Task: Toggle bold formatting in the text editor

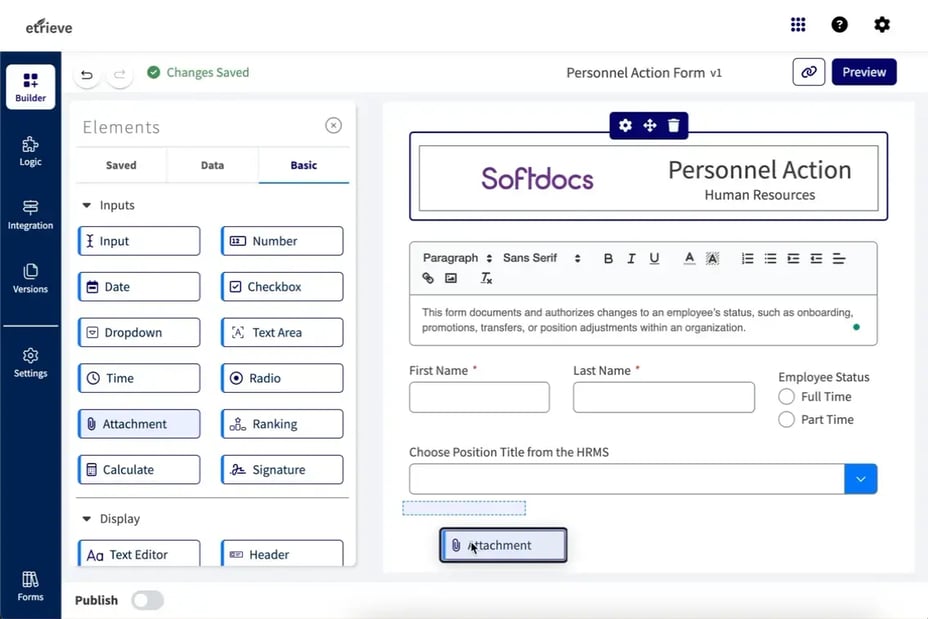Action: click(x=609, y=257)
